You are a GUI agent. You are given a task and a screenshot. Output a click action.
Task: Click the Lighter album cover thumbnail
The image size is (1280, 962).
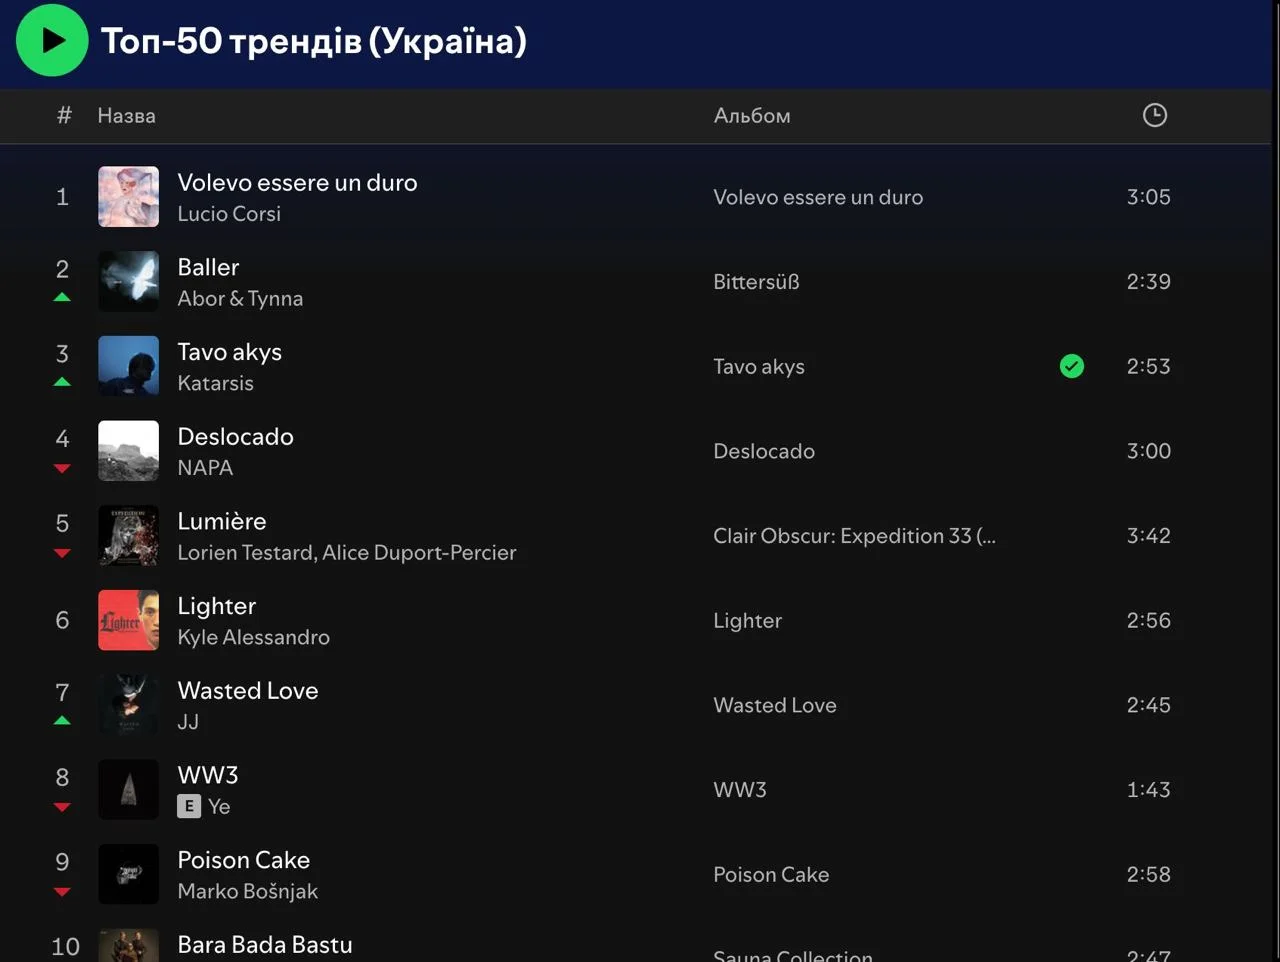(128, 620)
